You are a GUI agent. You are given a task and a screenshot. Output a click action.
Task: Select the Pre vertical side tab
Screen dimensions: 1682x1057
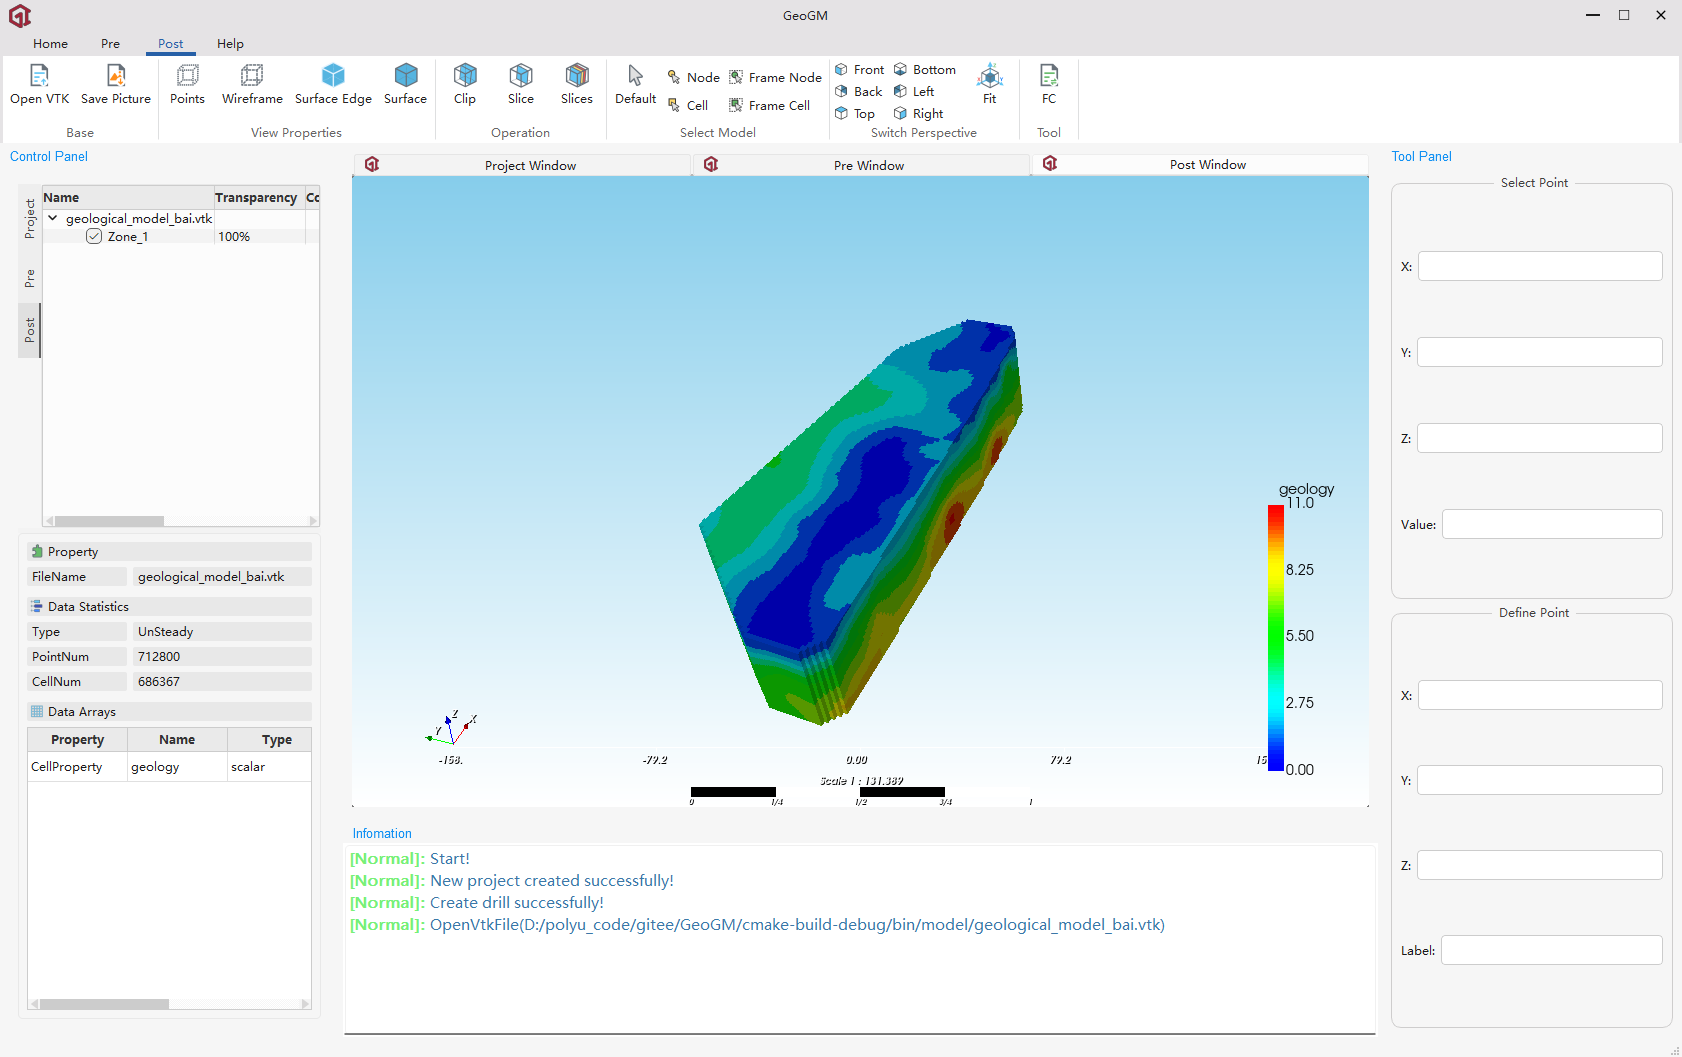[x=30, y=278]
